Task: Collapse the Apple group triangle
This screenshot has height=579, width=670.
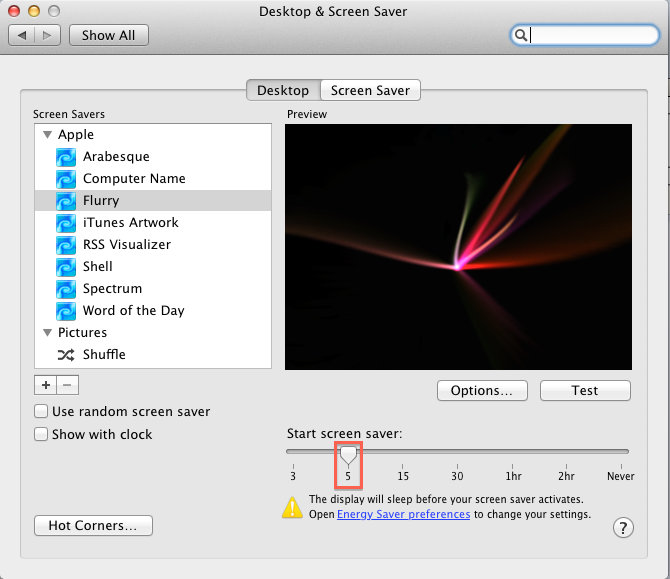Action: click(47, 135)
